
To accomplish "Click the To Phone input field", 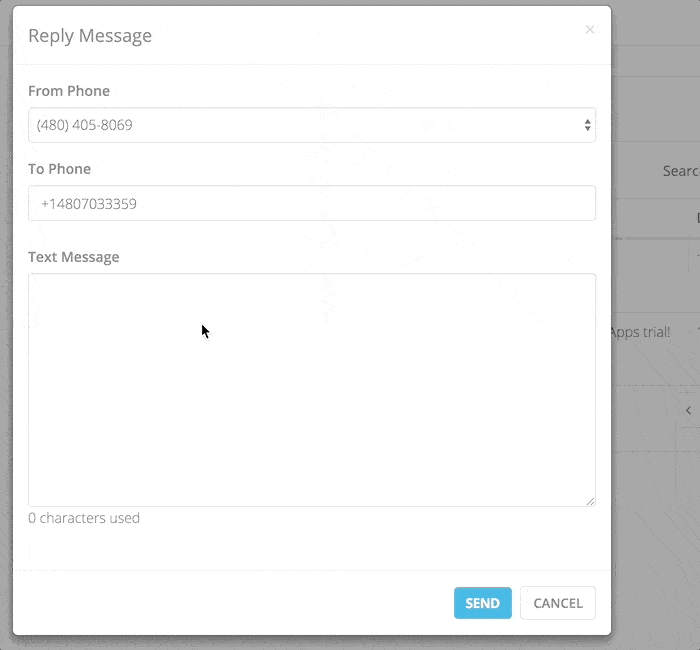I will pos(312,203).
